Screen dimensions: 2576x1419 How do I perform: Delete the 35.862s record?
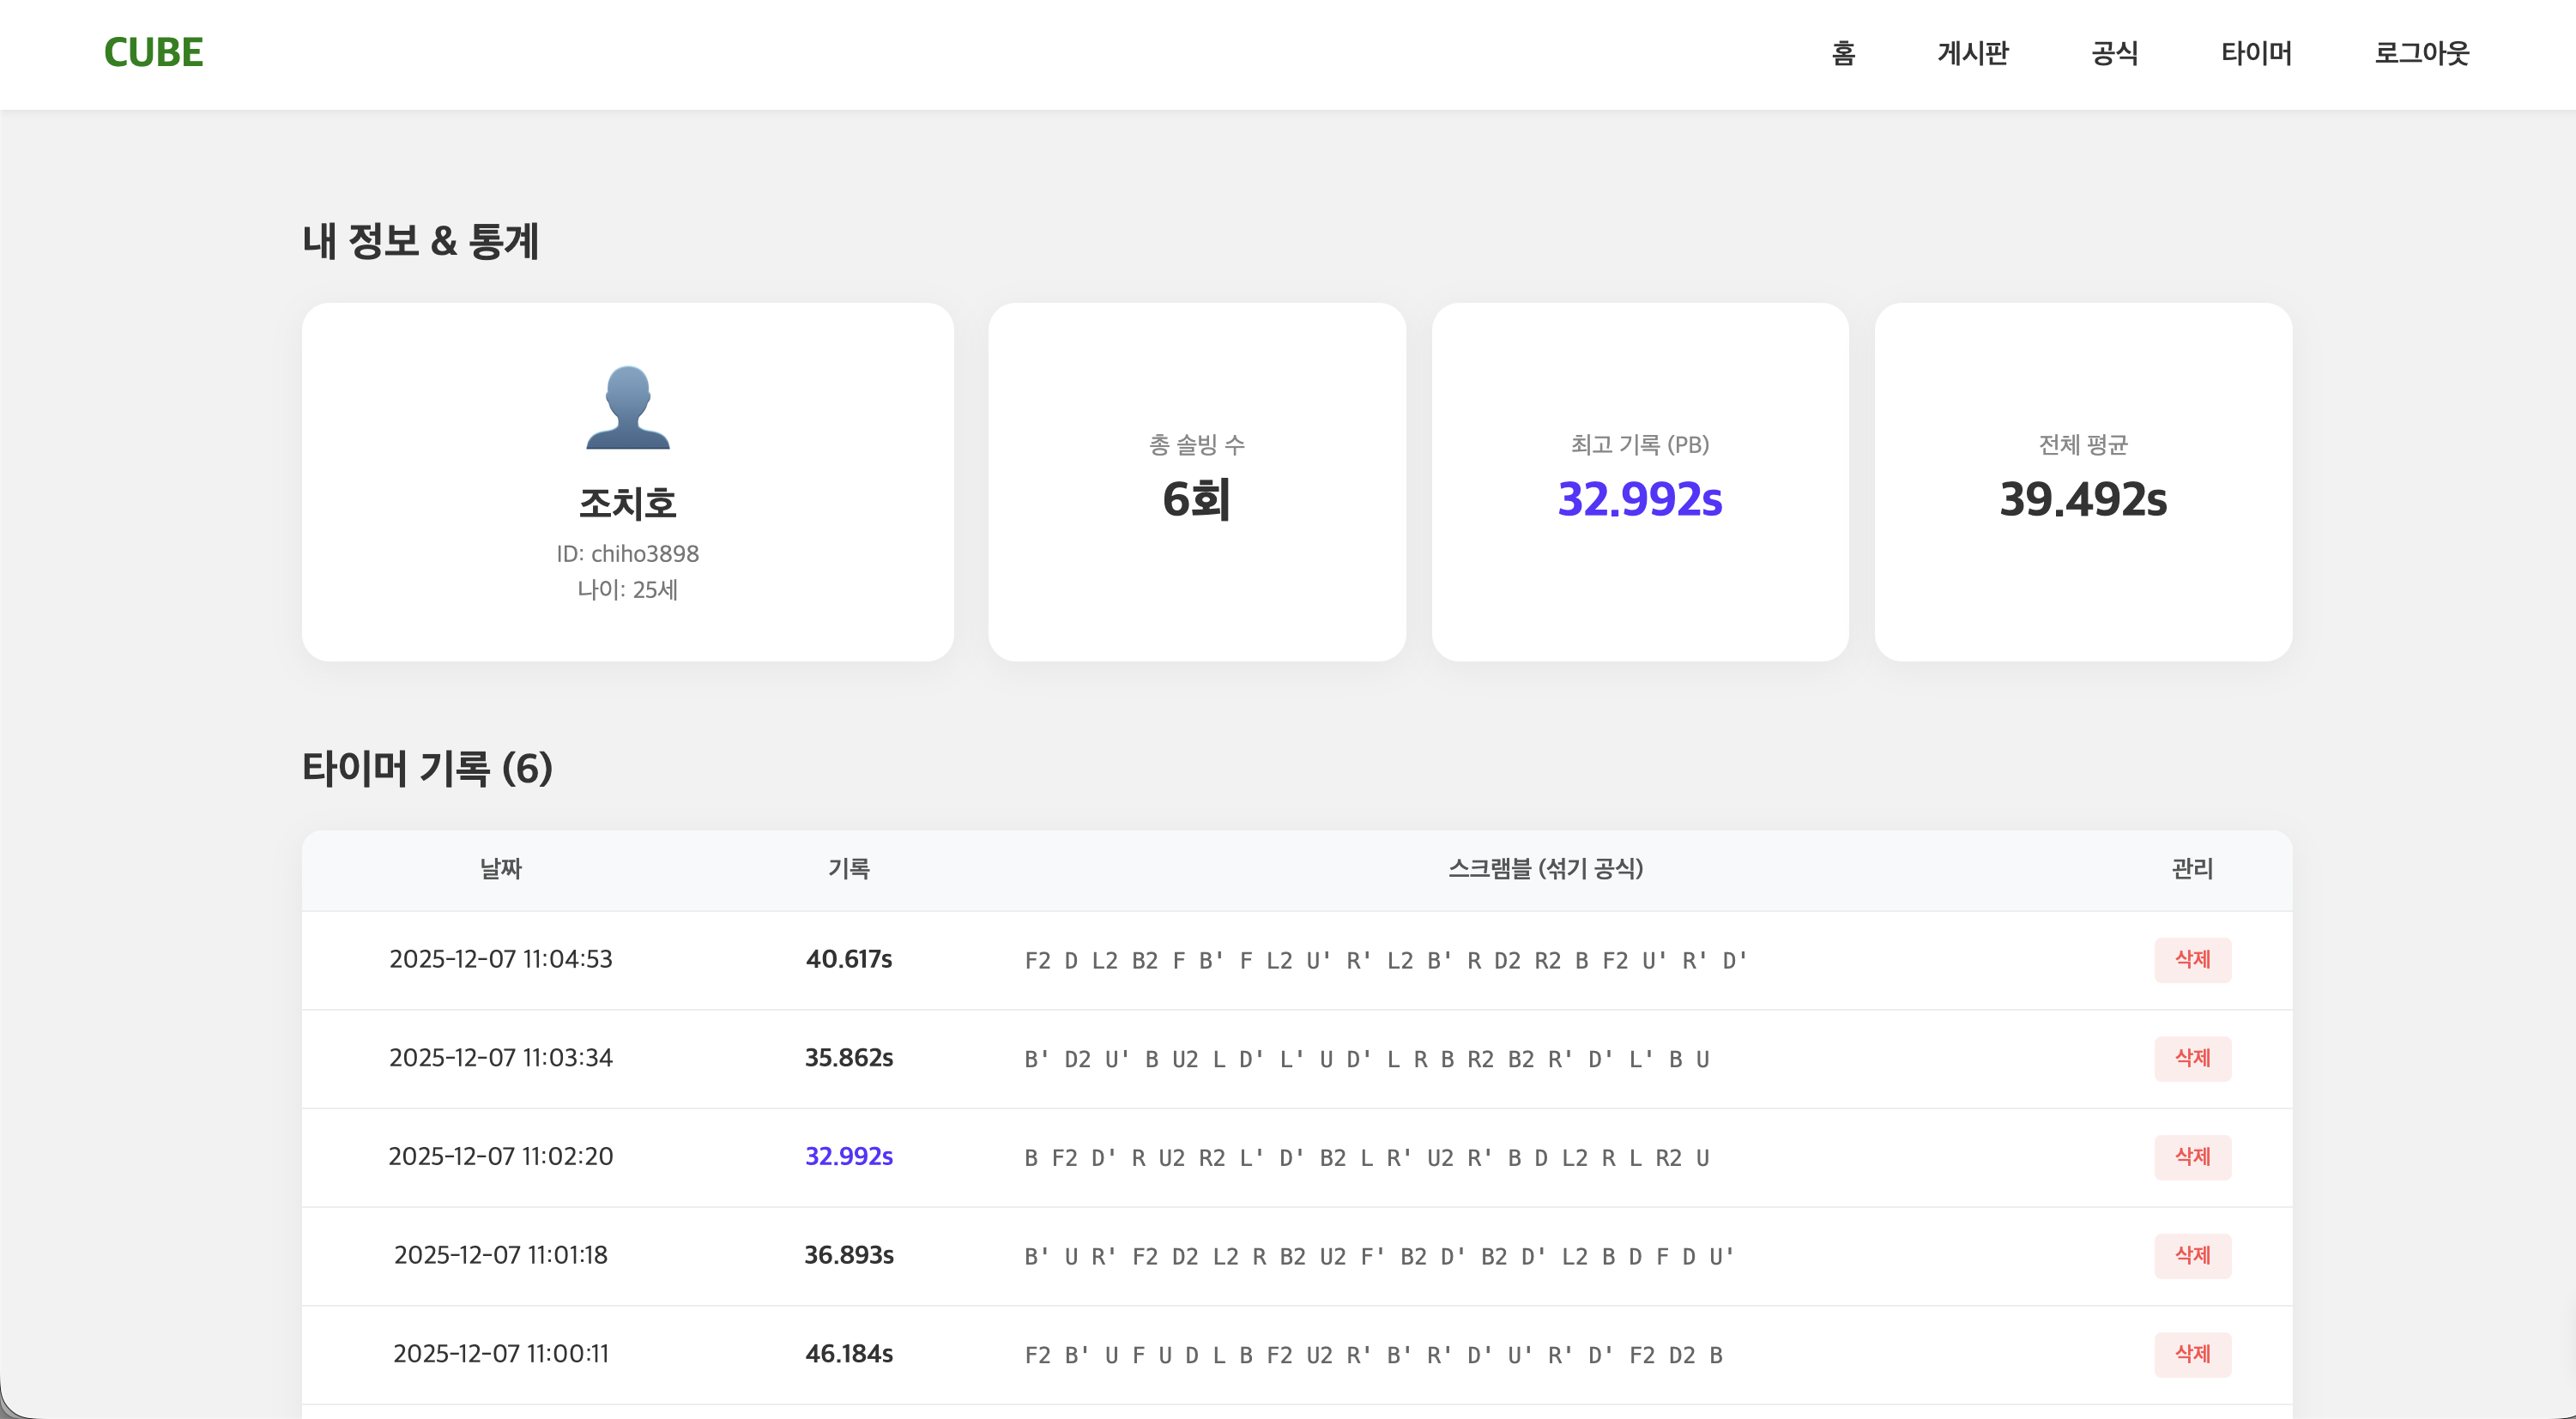[2193, 1058]
